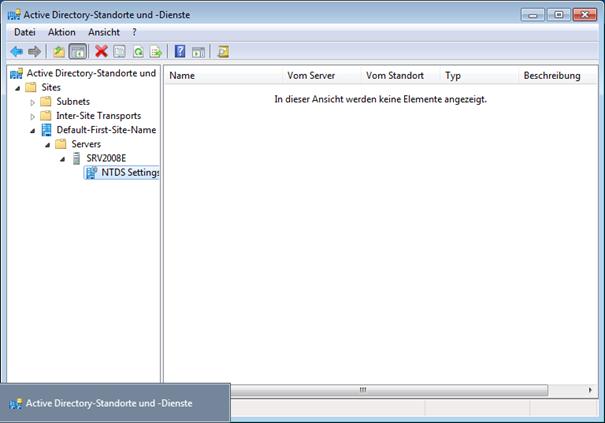Open the Datei menu

(24, 32)
